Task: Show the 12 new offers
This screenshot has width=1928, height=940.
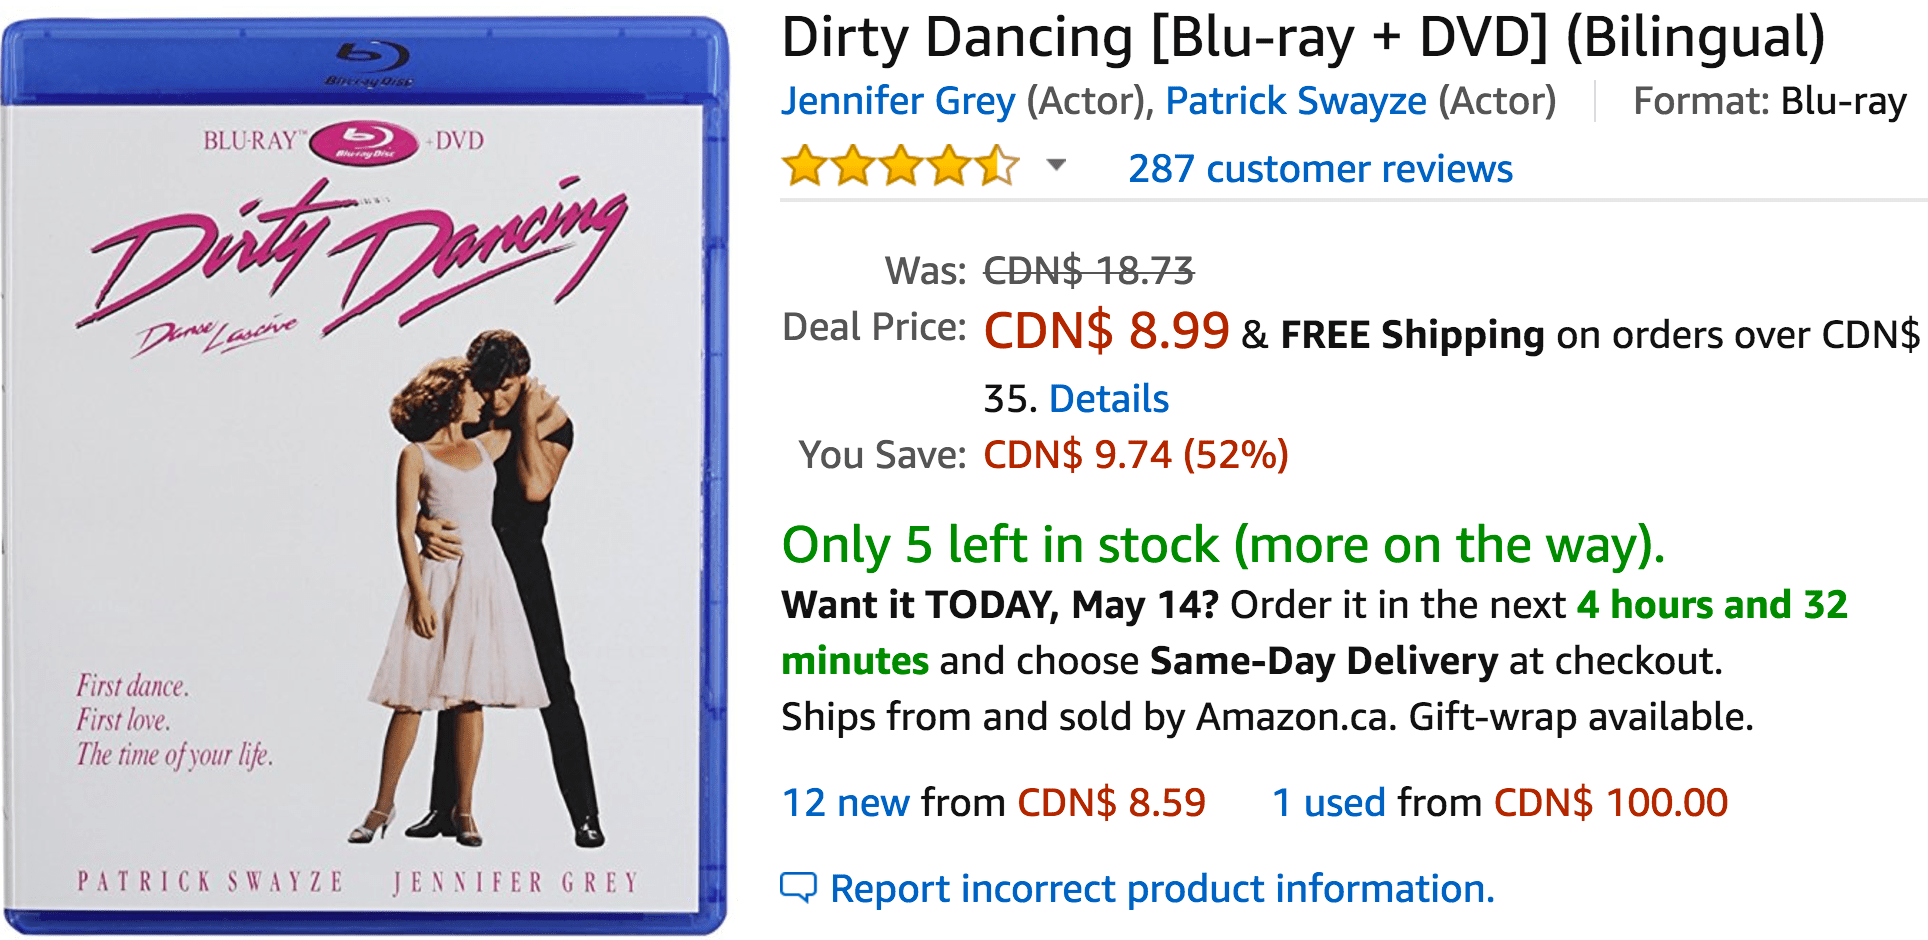Action: (845, 802)
